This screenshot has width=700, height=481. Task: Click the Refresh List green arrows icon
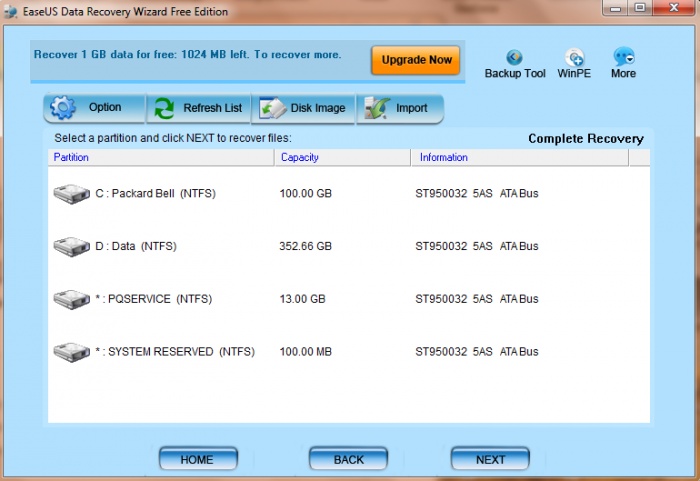pos(165,108)
